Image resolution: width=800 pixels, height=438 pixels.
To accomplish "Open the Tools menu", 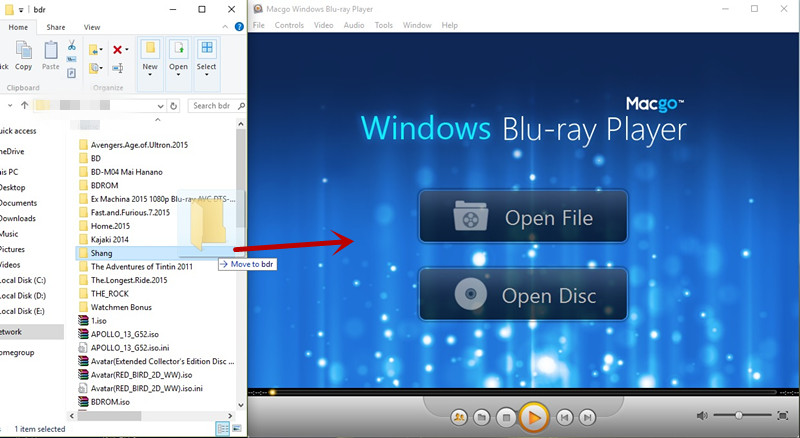I will [384, 25].
